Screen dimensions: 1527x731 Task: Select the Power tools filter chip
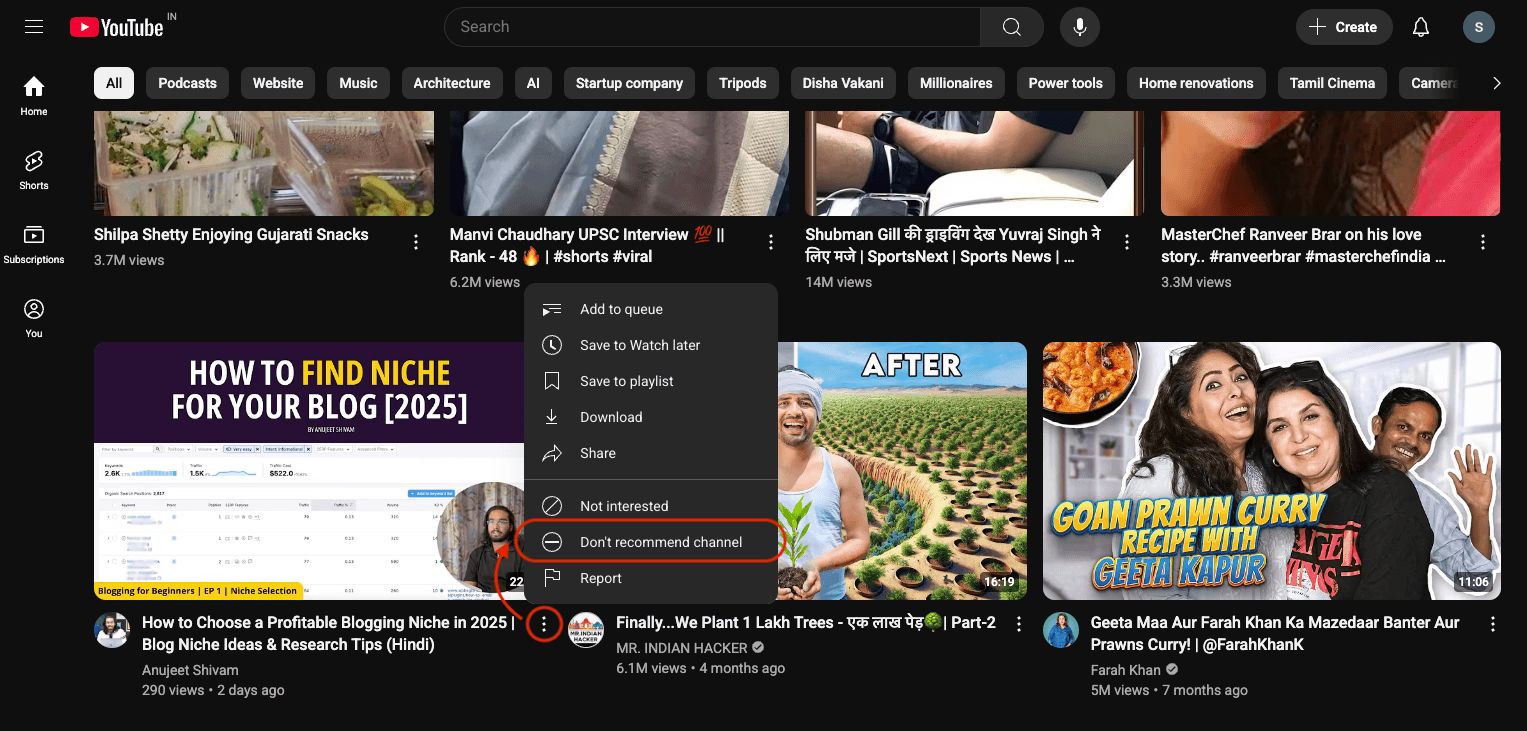[x=1066, y=83]
